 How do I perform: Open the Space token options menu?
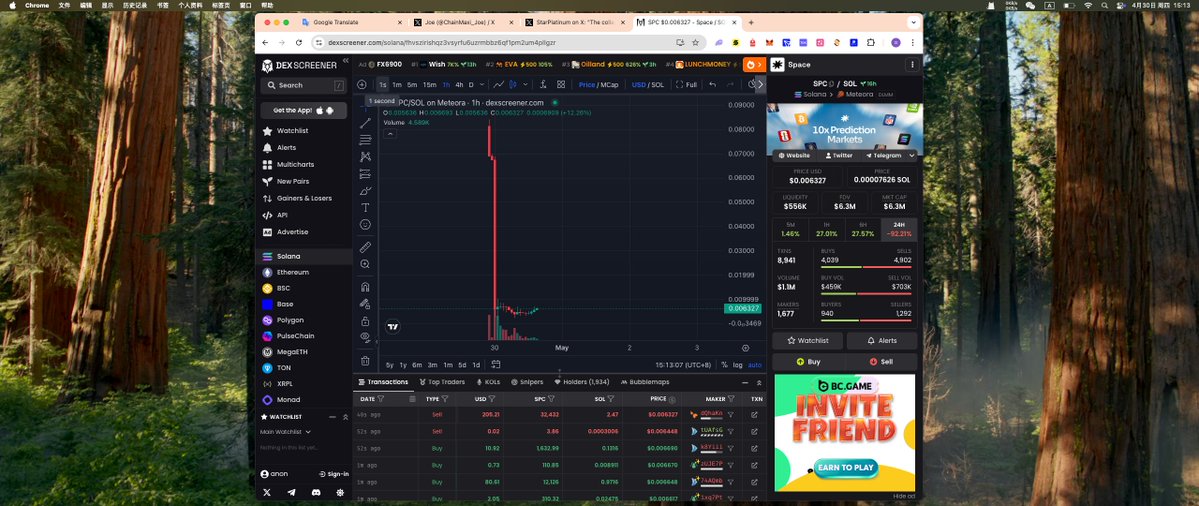(x=911, y=65)
